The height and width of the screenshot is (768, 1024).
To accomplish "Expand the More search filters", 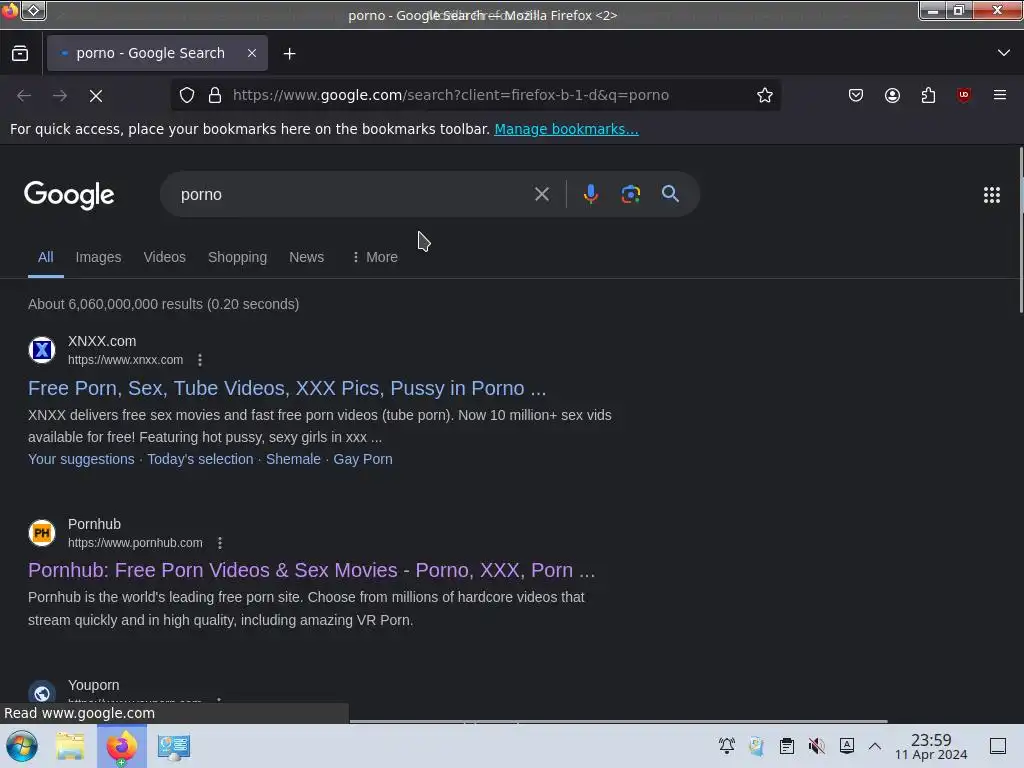I will point(375,257).
